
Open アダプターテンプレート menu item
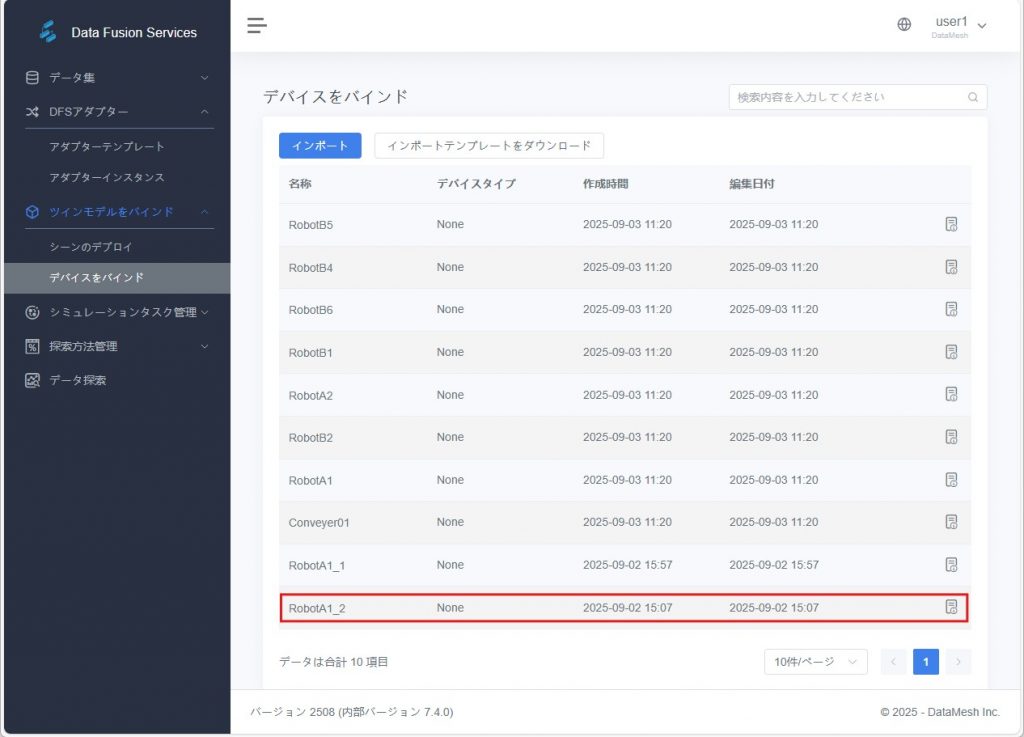click(x=107, y=146)
